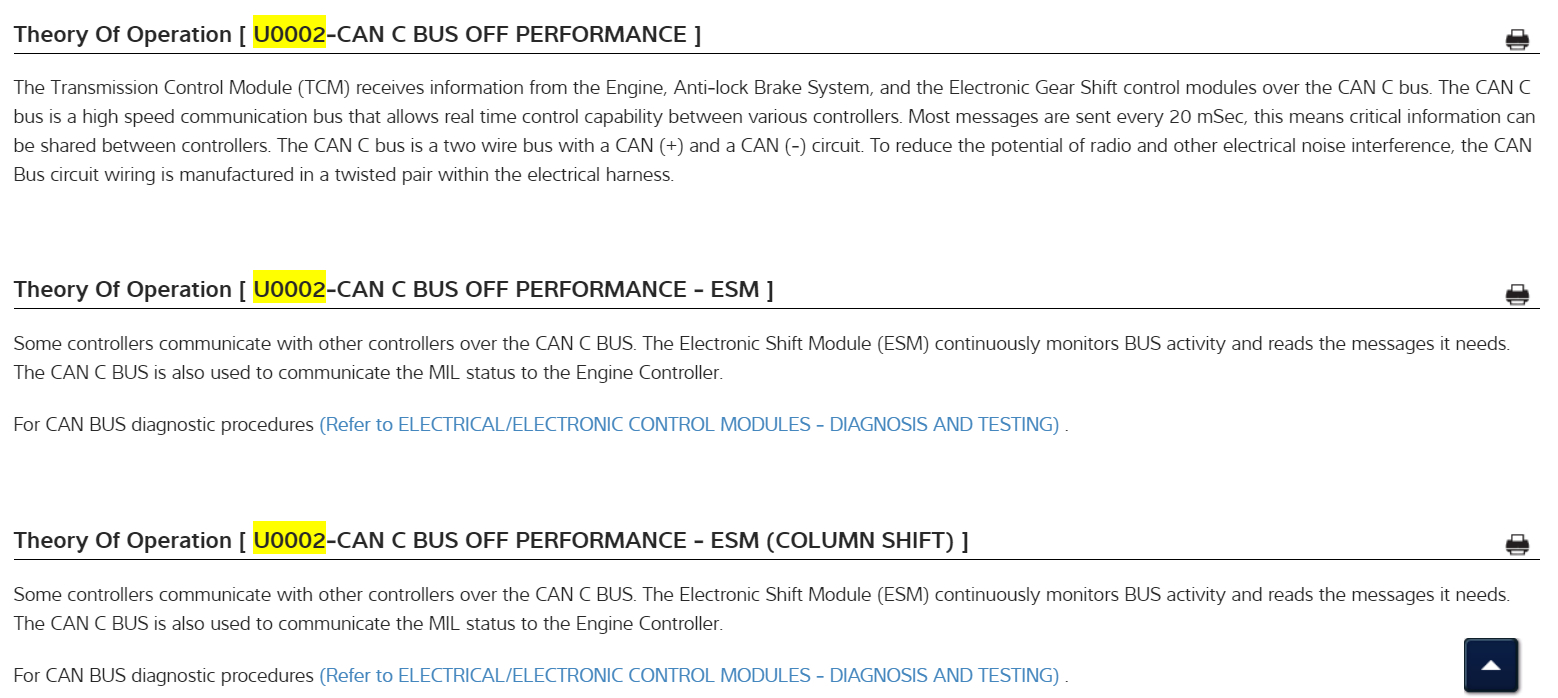
Task: Click the first Theory Of Operation heading
Action: pos(357,35)
